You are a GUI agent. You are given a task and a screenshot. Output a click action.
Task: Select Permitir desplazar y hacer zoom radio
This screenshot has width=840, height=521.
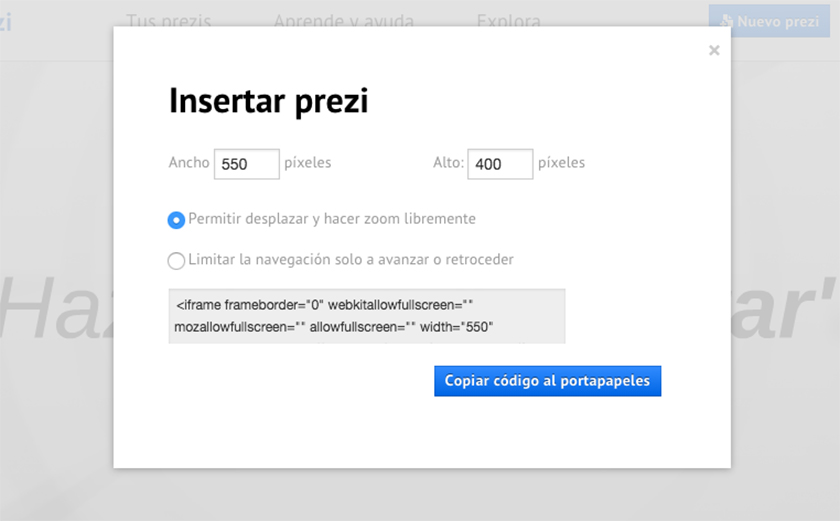[176, 220]
